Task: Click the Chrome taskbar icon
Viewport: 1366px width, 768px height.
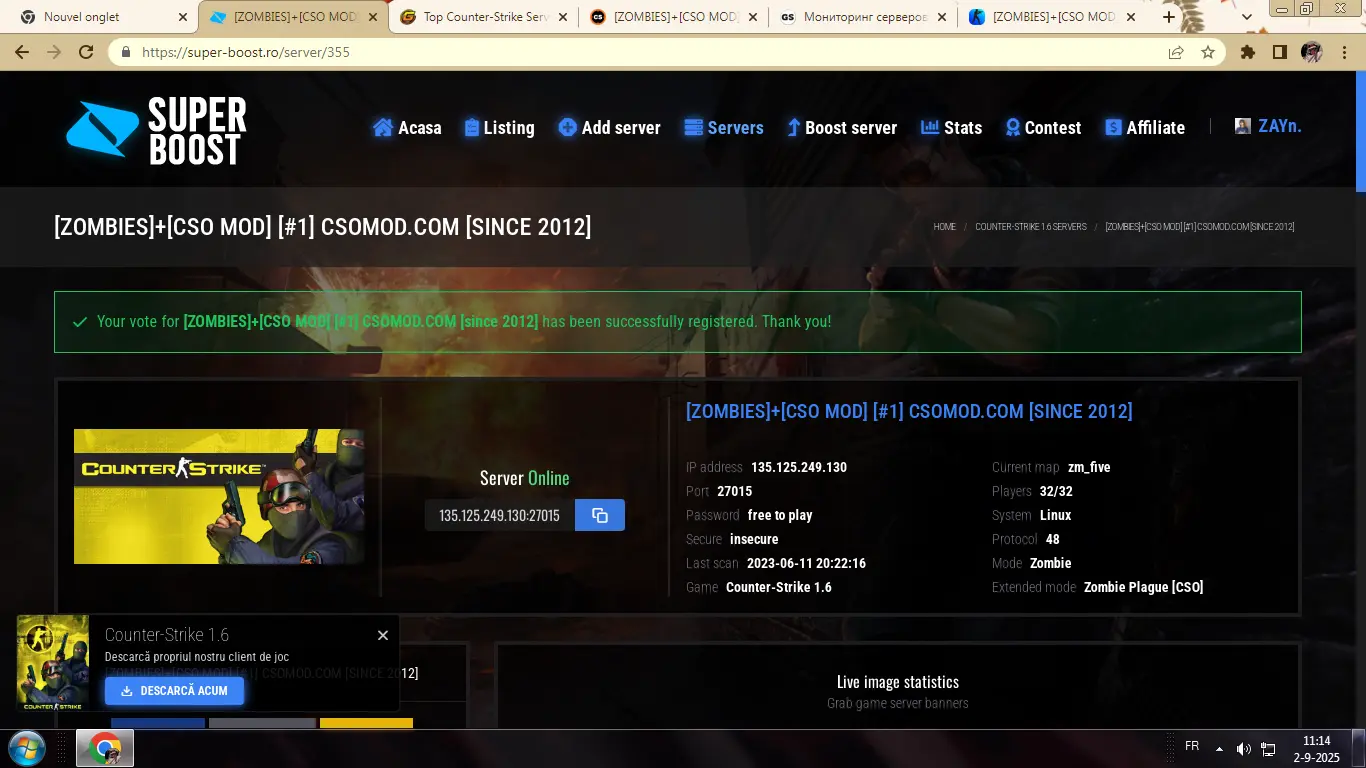Action: (x=105, y=748)
